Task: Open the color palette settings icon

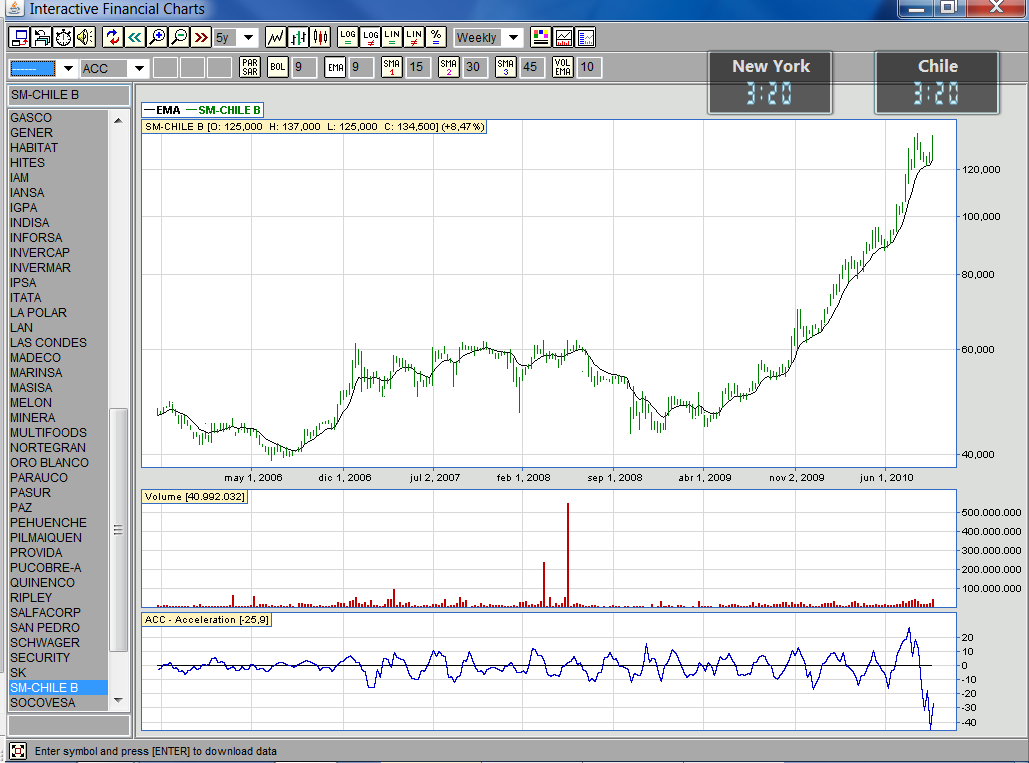Action: point(540,37)
